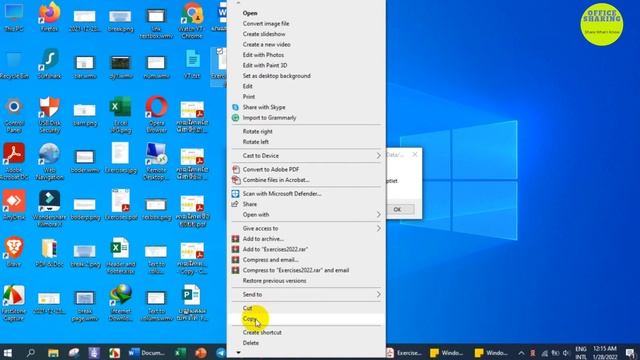Switch to first Windows sticky note taskbar button
The width and height of the screenshot is (640, 360).
pyautogui.click(x=447, y=353)
